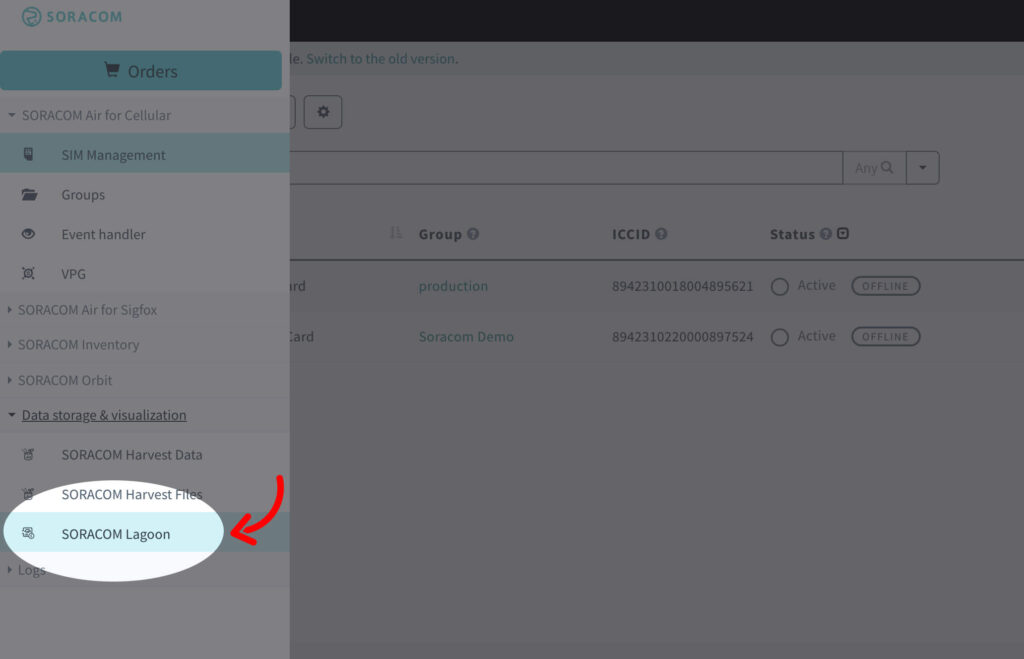Click the Orders button

pyautogui.click(x=141, y=71)
